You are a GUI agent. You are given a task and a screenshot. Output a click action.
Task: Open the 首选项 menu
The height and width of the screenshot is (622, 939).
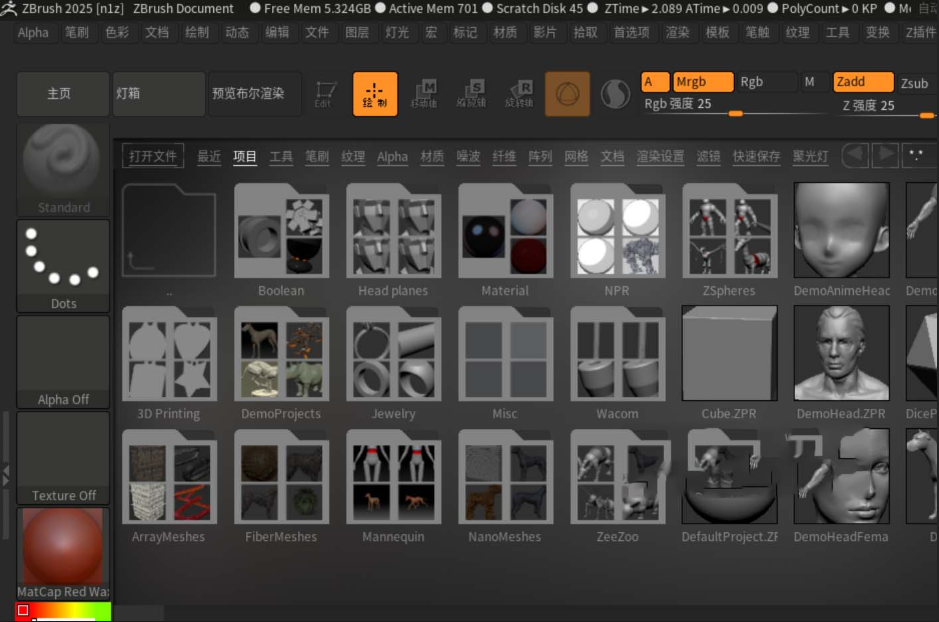(631, 32)
